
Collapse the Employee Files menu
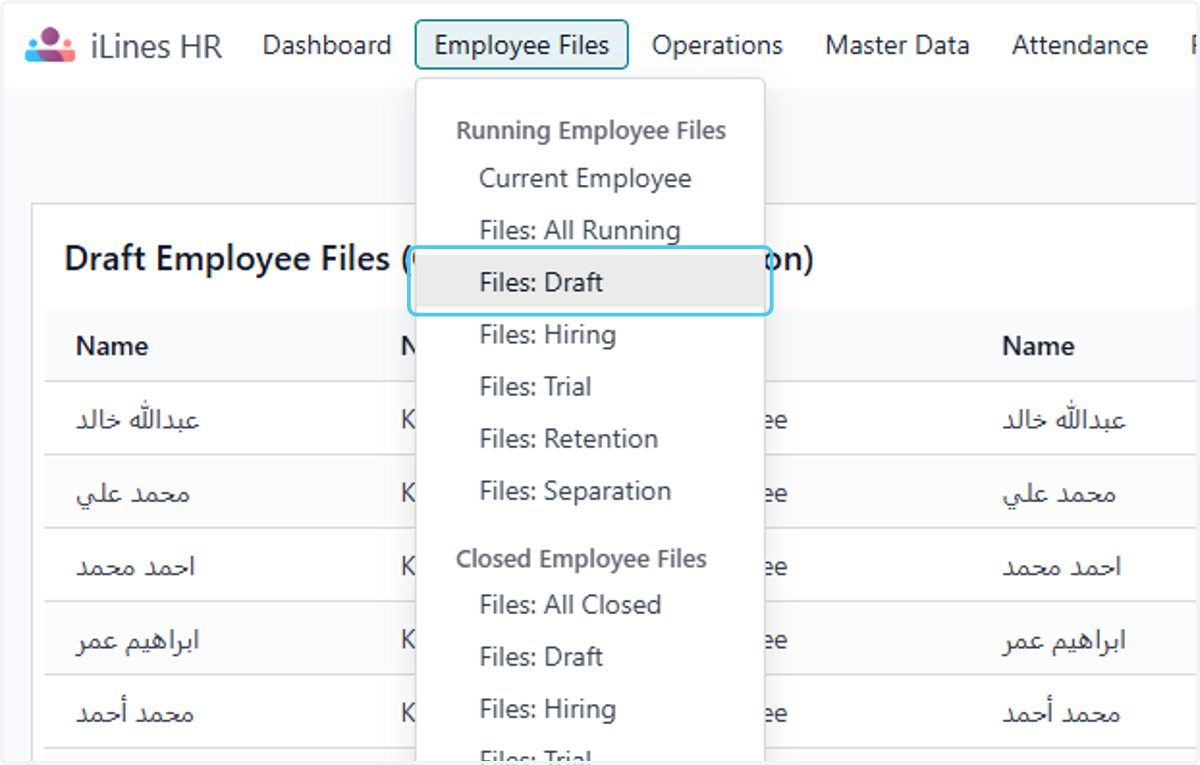click(x=522, y=45)
